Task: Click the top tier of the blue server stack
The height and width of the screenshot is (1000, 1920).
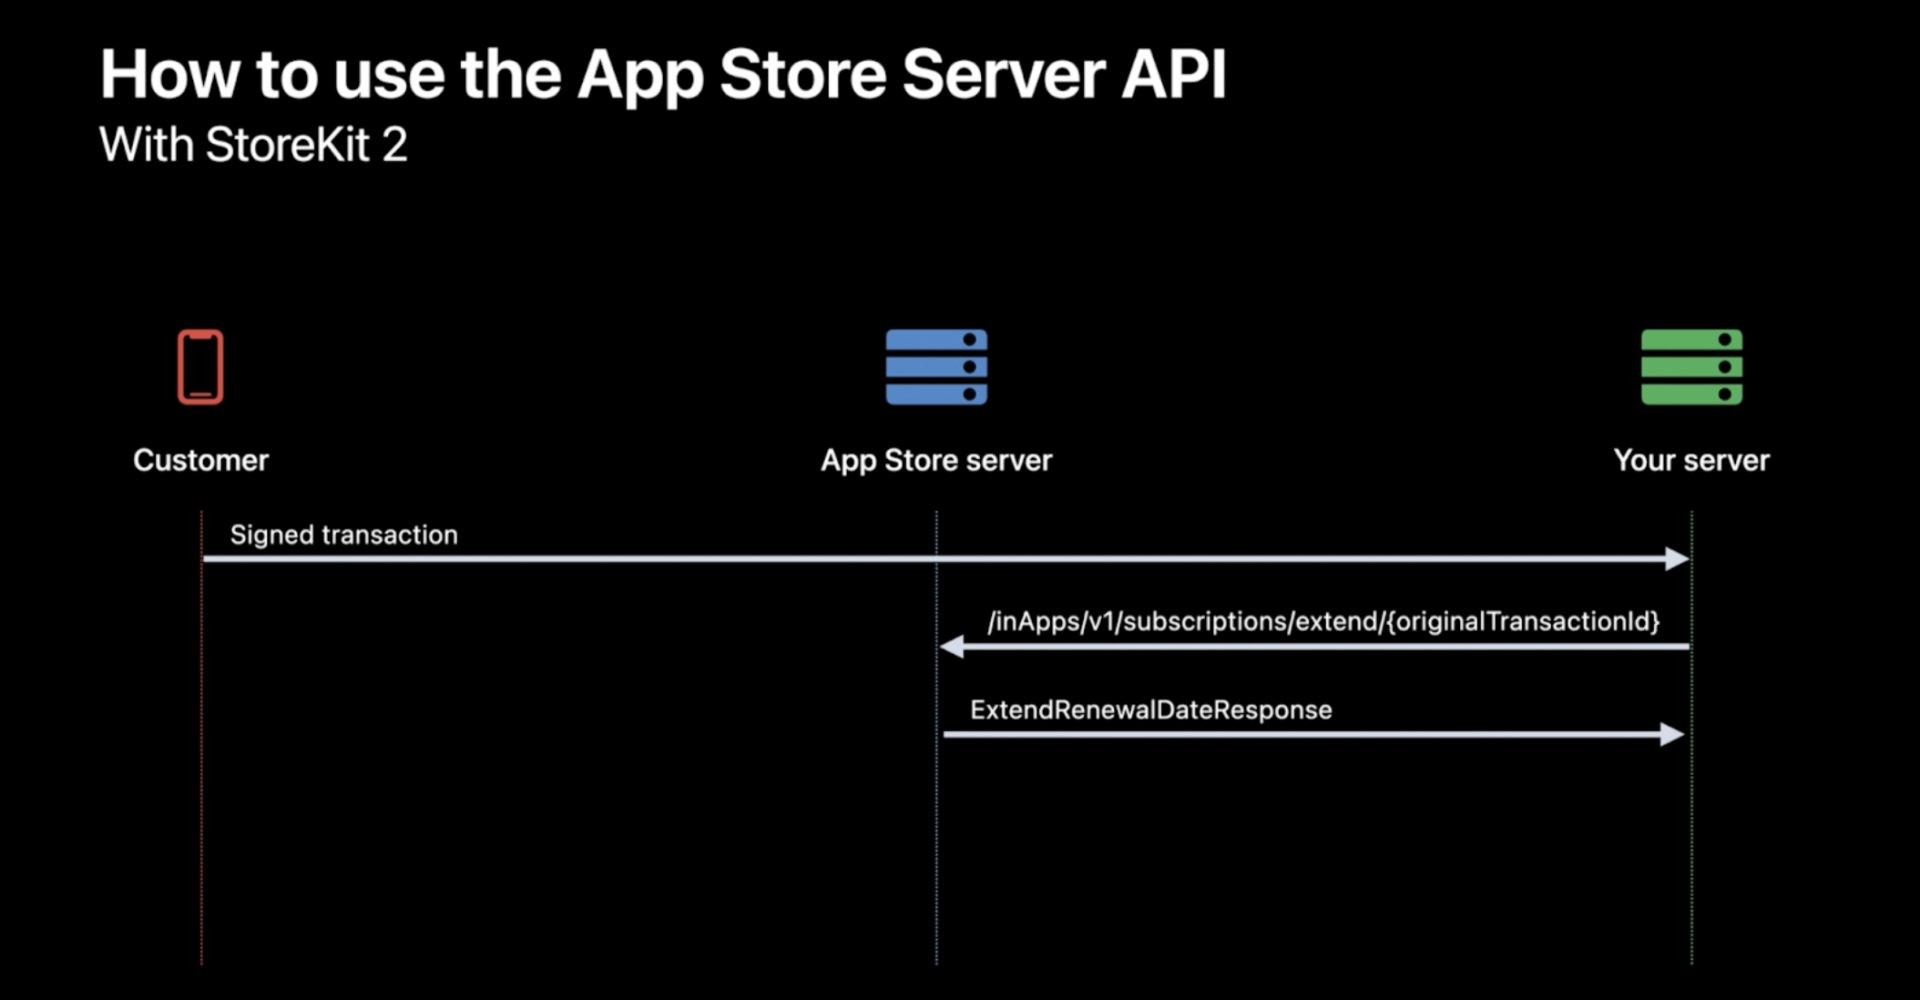Action: click(936, 338)
